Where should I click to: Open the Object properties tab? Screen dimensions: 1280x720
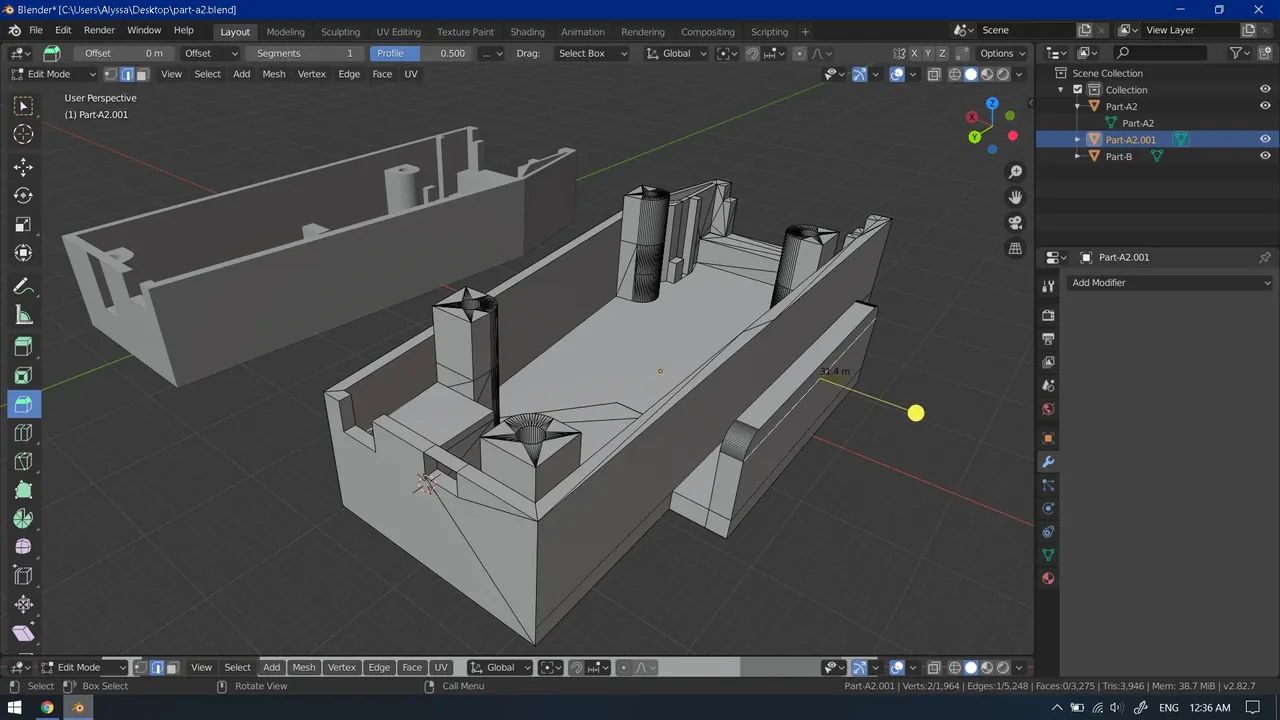[1048, 438]
